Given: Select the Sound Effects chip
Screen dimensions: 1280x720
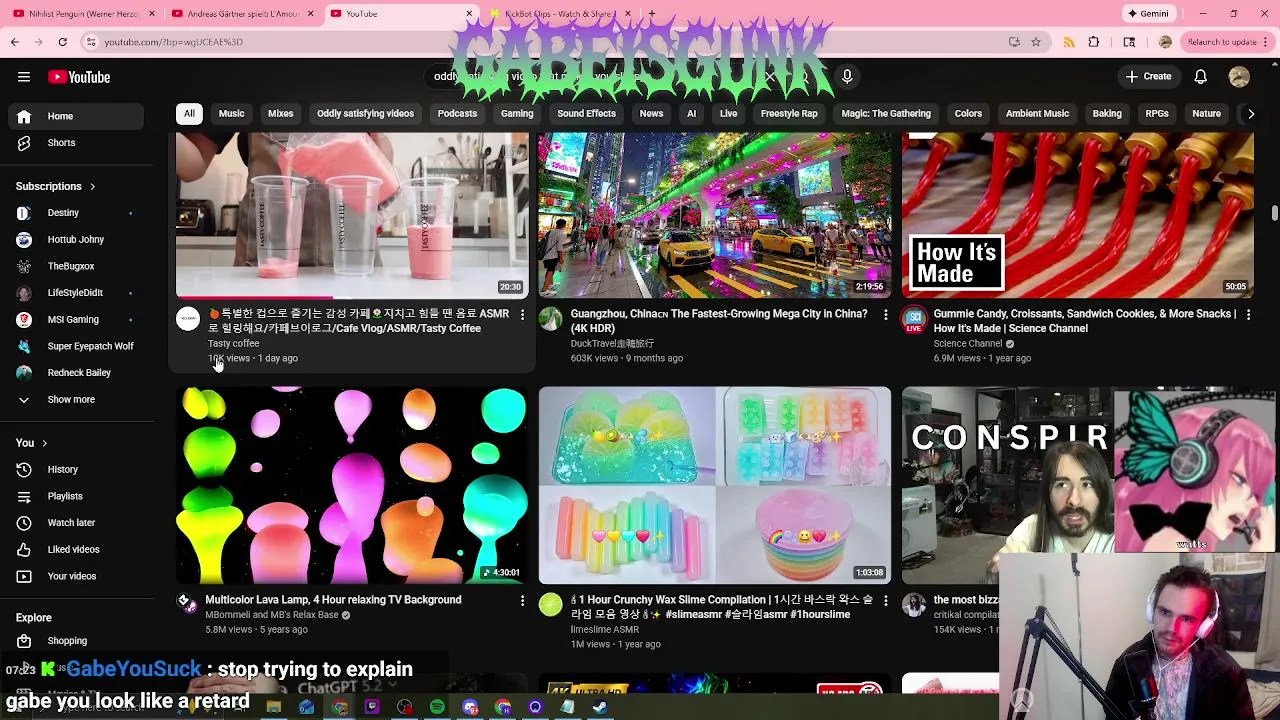Looking at the screenshot, I should point(586,114).
